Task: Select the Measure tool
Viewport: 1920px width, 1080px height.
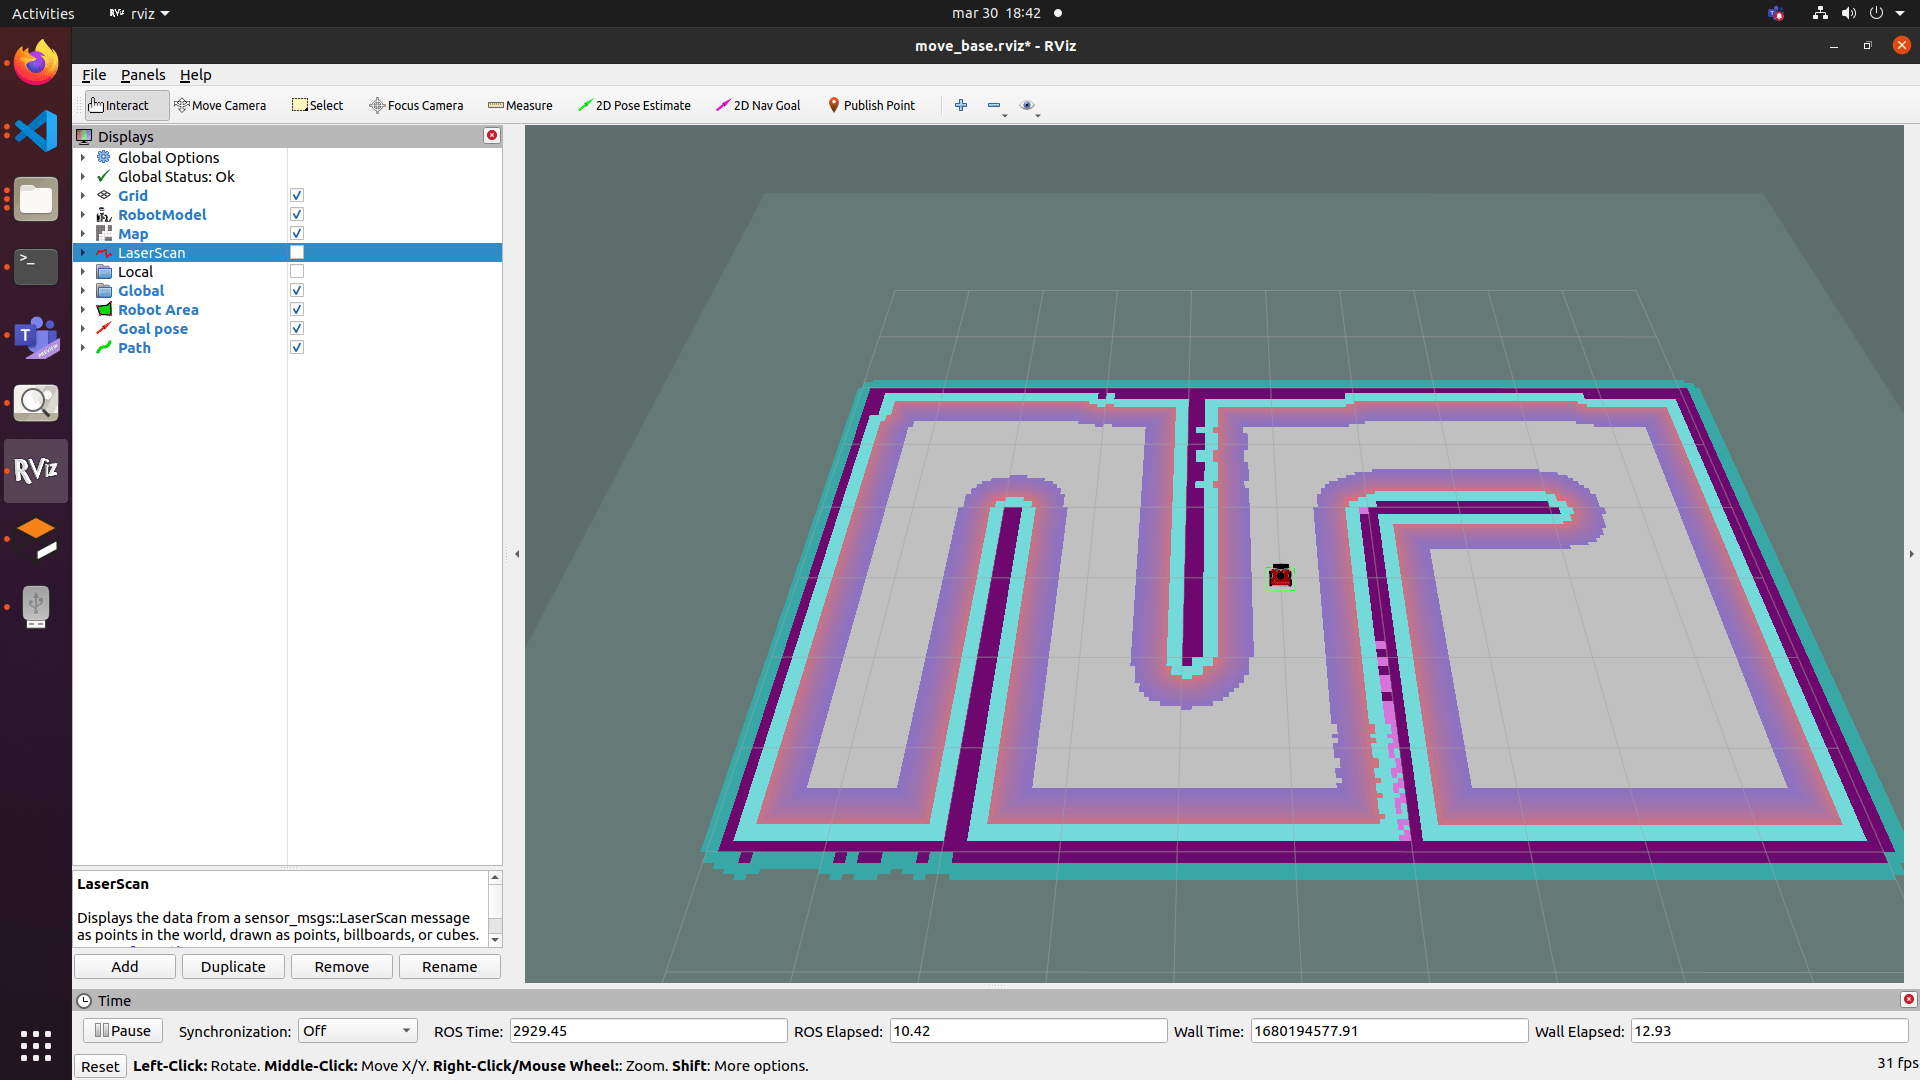Action: point(520,105)
